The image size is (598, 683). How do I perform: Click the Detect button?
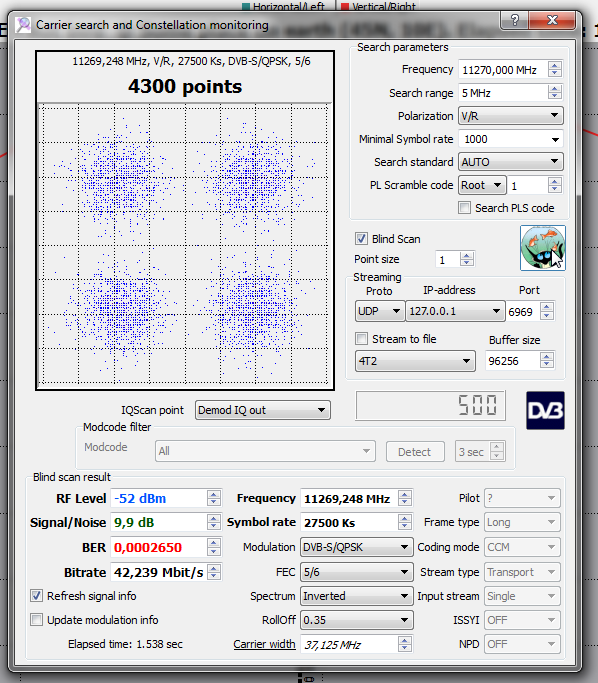415,452
